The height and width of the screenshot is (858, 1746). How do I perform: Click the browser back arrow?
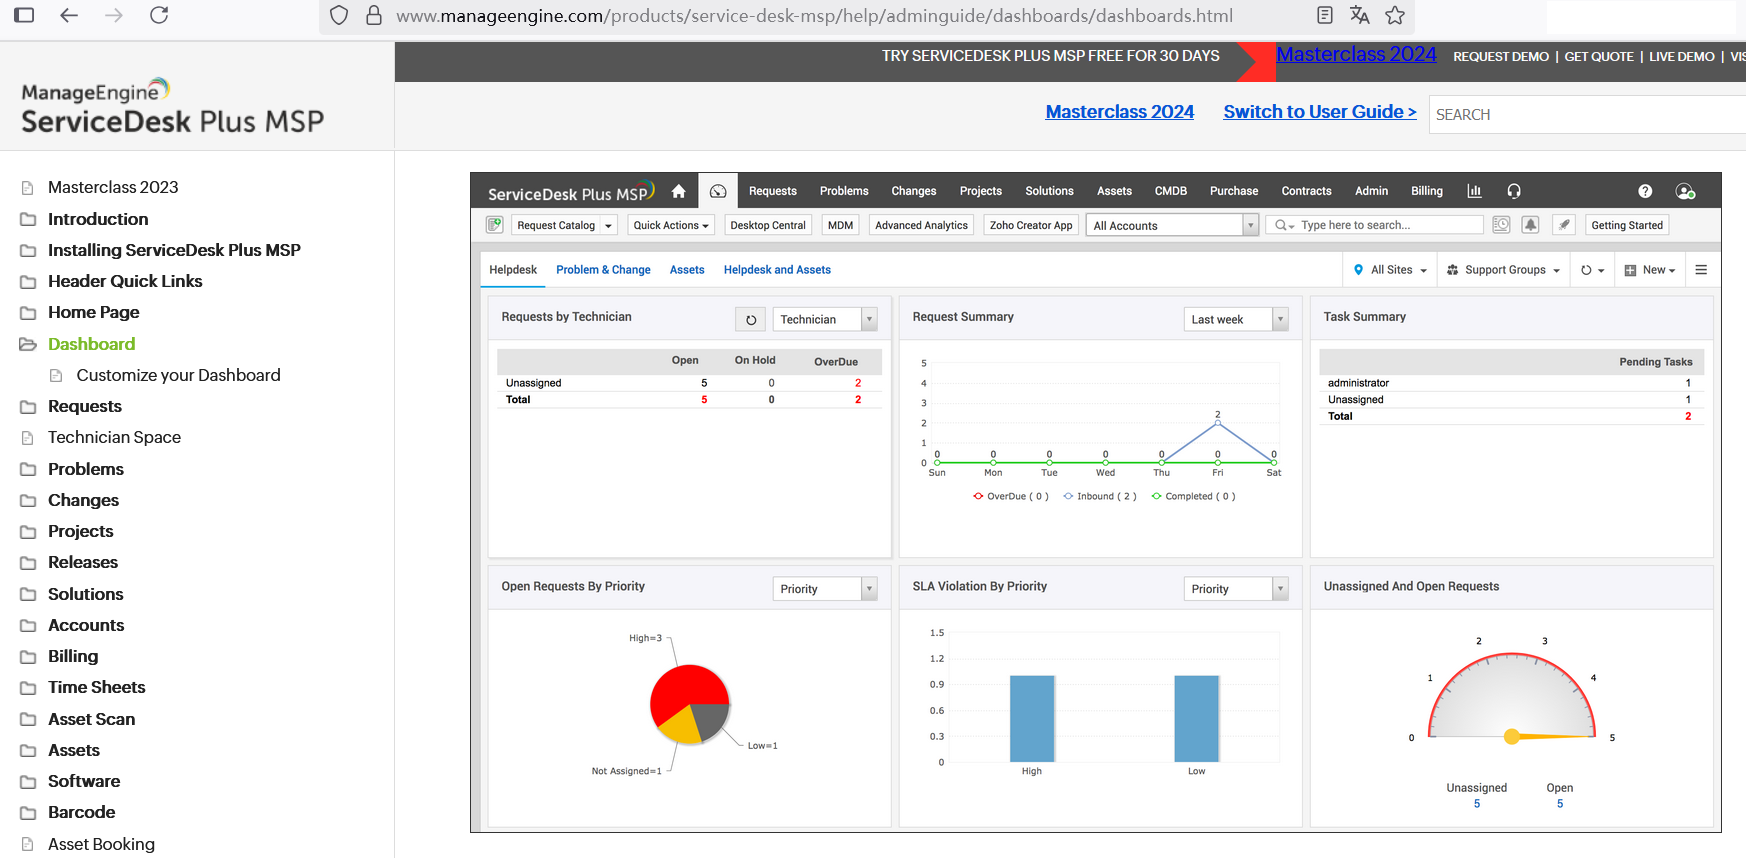(69, 15)
